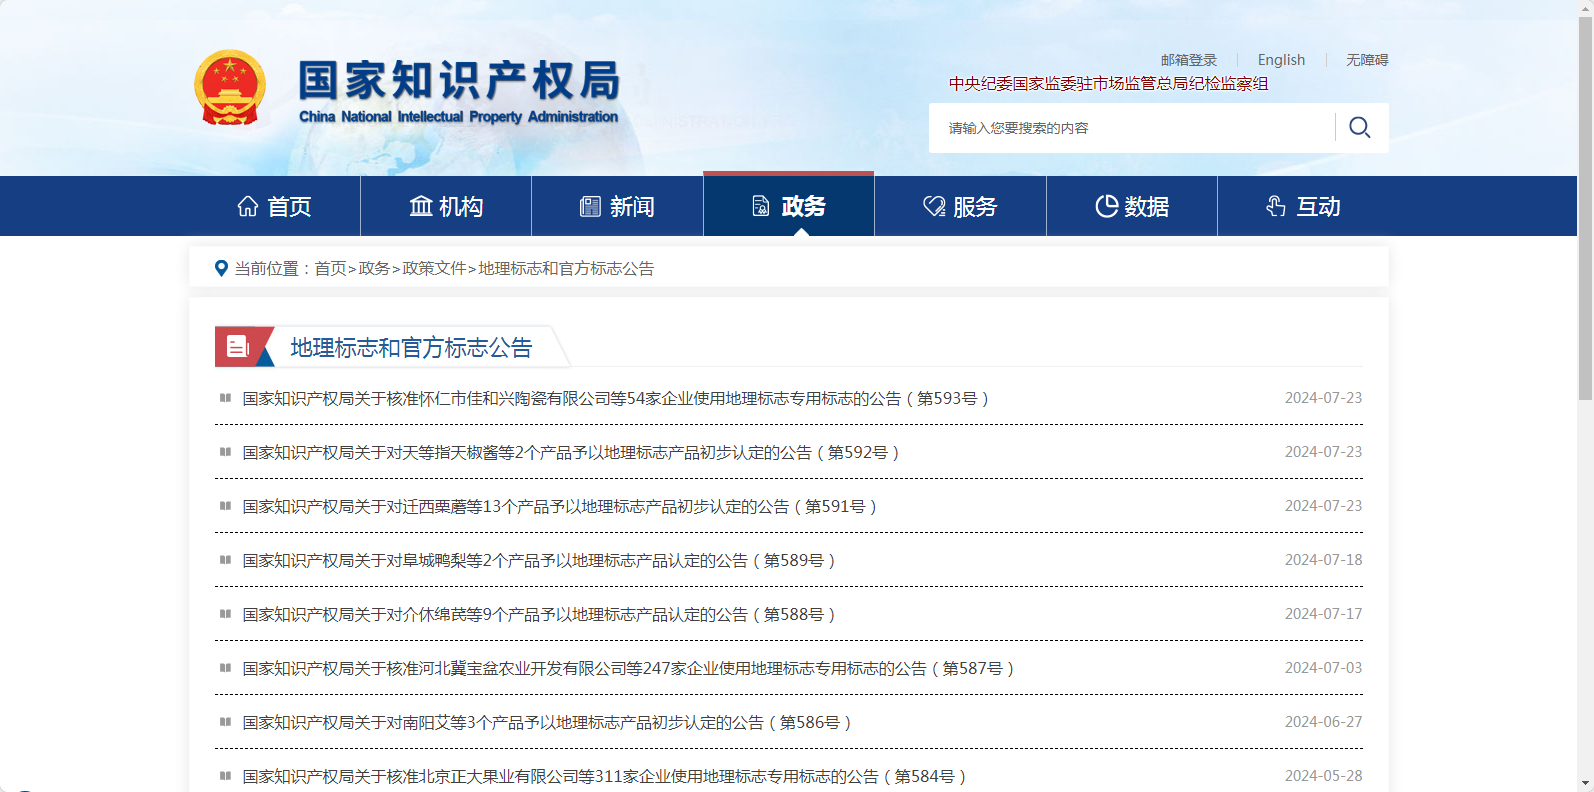The width and height of the screenshot is (1594, 792).
Task: Click the pie chart icon beside 数据
Action: (x=1107, y=206)
